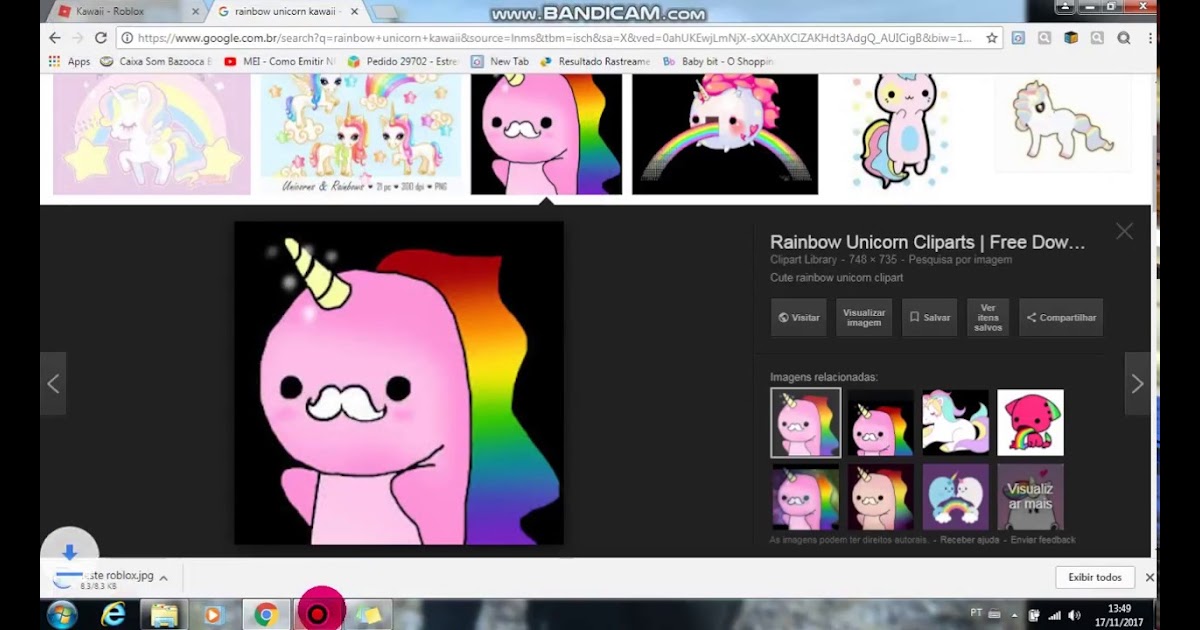Open the large pink unicorn preview image
Image resolution: width=1200 pixels, height=630 pixels.
pos(399,383)
